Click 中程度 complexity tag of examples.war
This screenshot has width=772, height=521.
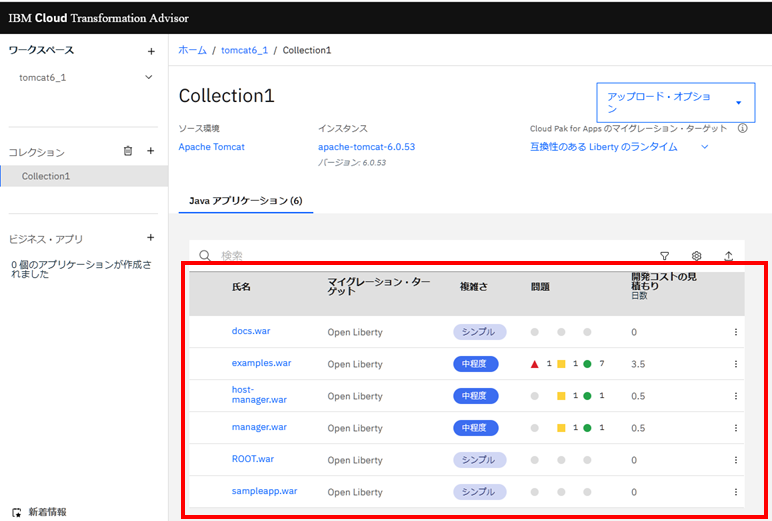pyautogui.click(x=476, y=364)
